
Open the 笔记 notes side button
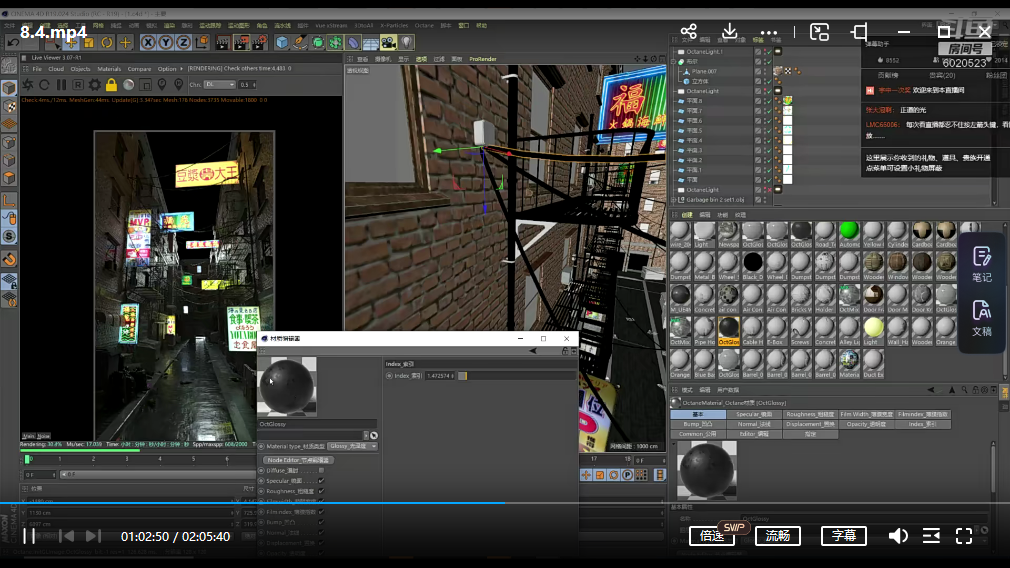pyautogui.click(x=982, y=265)
